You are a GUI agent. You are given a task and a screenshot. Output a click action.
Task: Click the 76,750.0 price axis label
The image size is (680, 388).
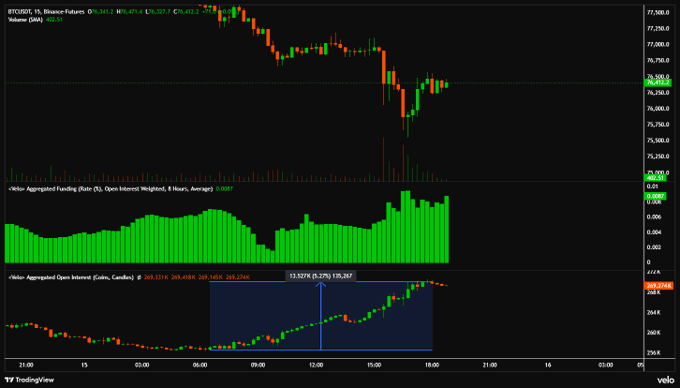pyautogui.click(x=658, y=61)
